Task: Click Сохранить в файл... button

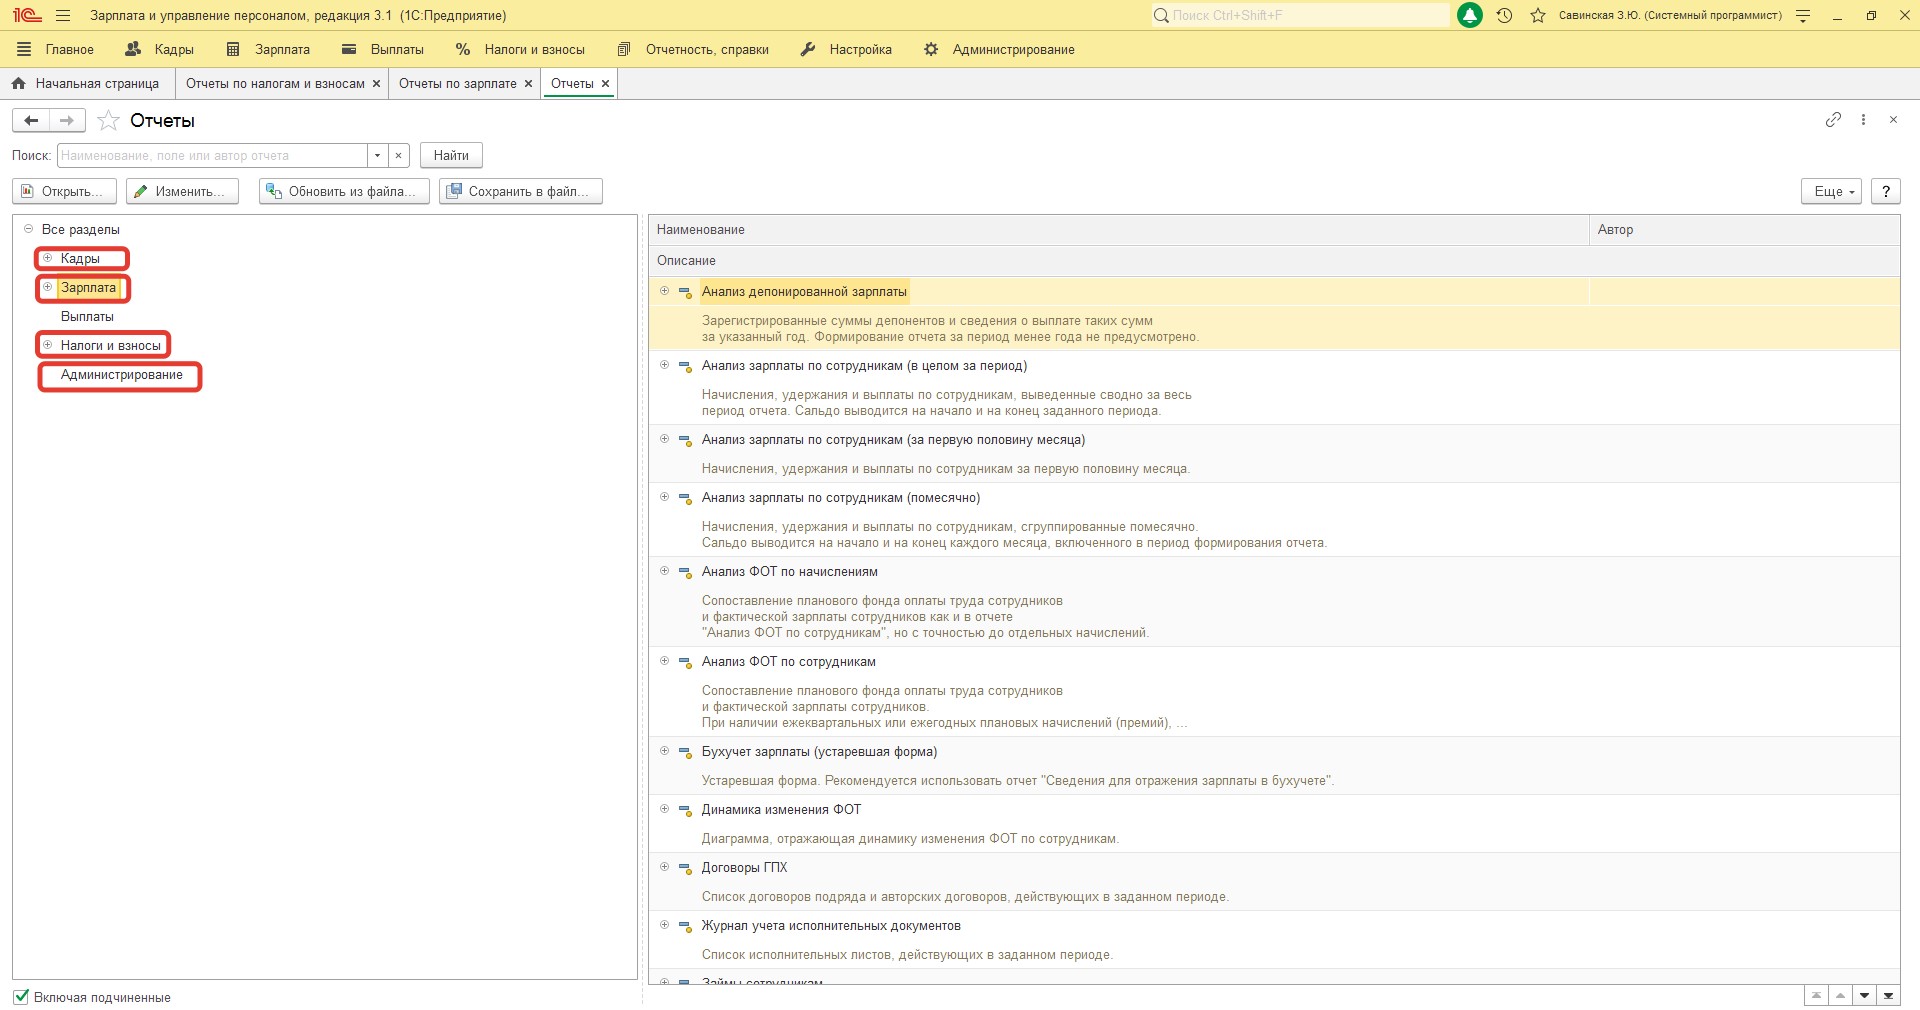Action: 521,191
